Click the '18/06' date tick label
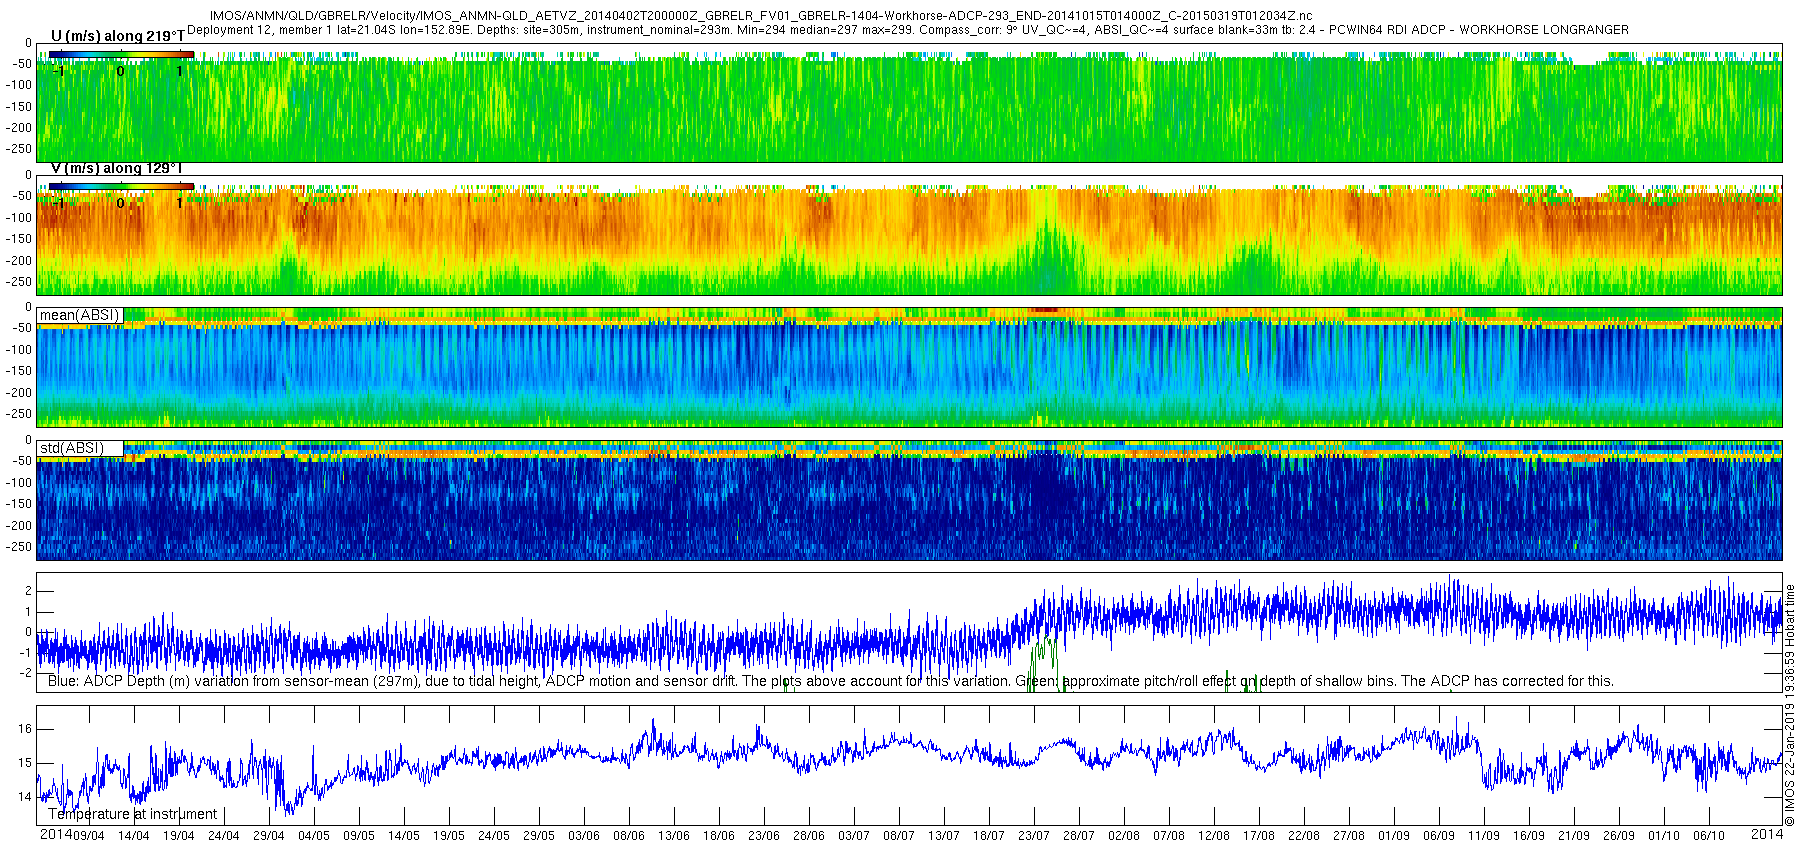Viewport: 1800px width, 850px height. point(719,836)
